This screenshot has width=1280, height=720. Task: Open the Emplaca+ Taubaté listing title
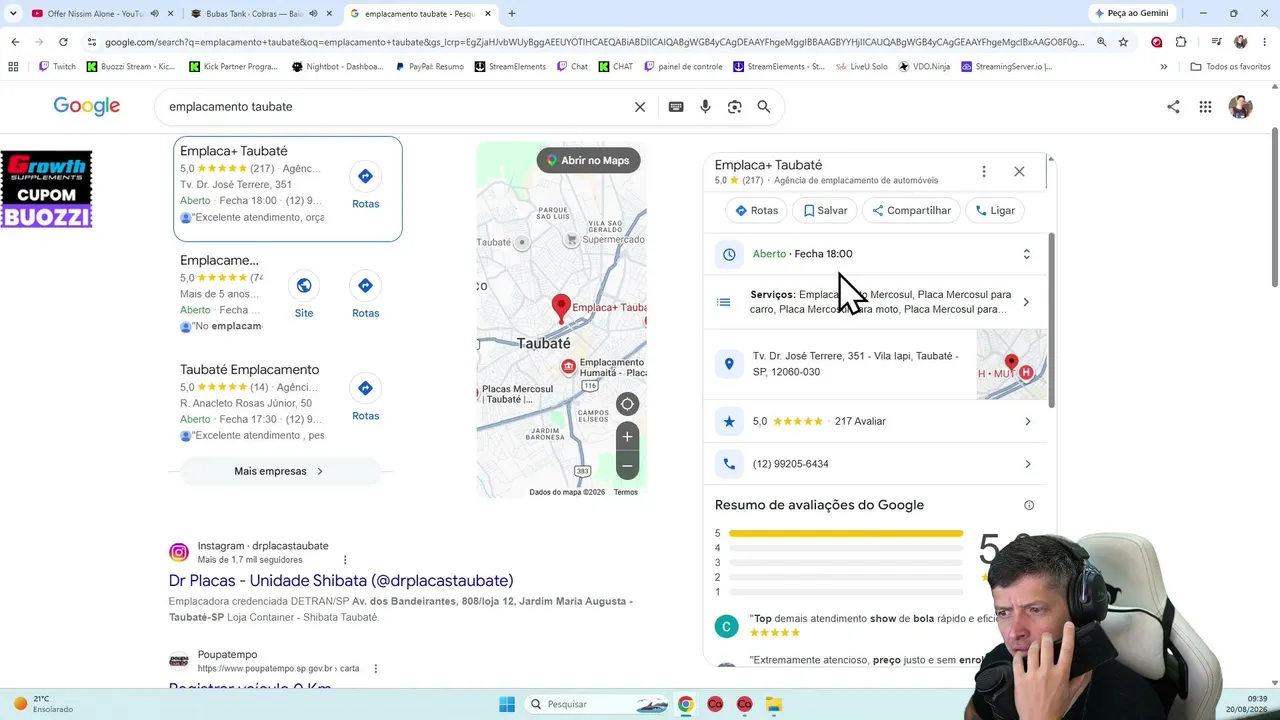coord(234,151)
